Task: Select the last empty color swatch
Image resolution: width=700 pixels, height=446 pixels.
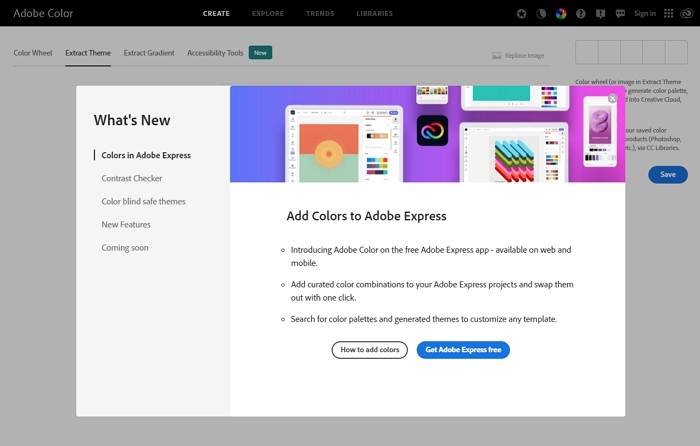Action: pyautogui.click(x=676, y=52)
